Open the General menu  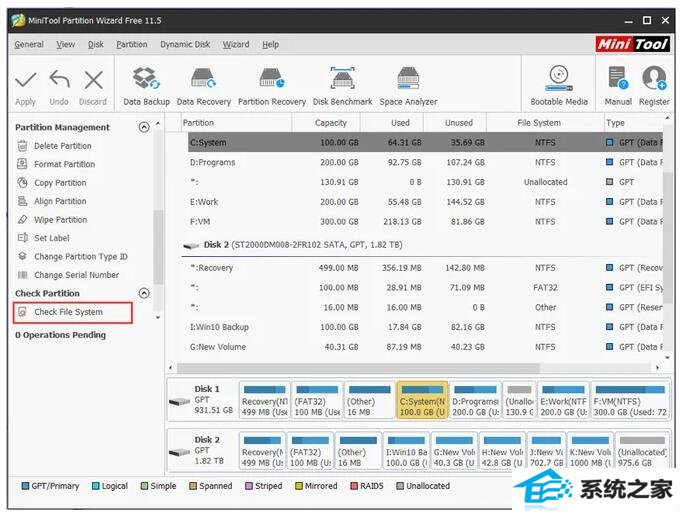(29, 44)
